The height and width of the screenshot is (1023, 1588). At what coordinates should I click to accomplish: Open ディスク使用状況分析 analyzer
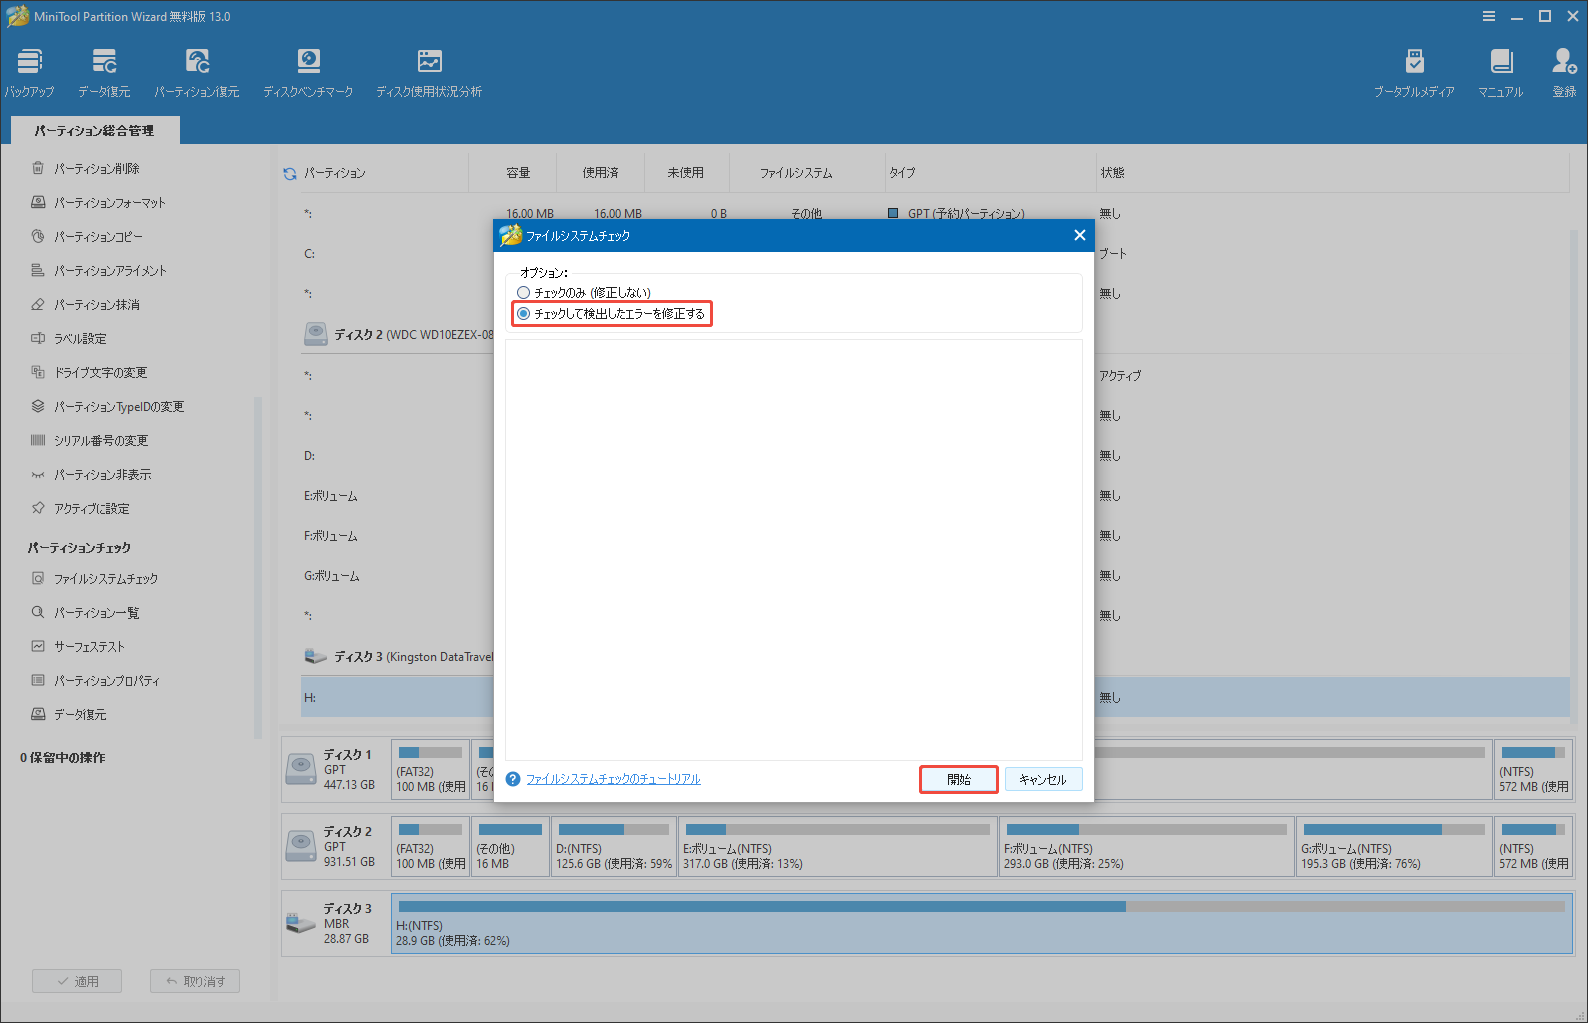point(429,73)
